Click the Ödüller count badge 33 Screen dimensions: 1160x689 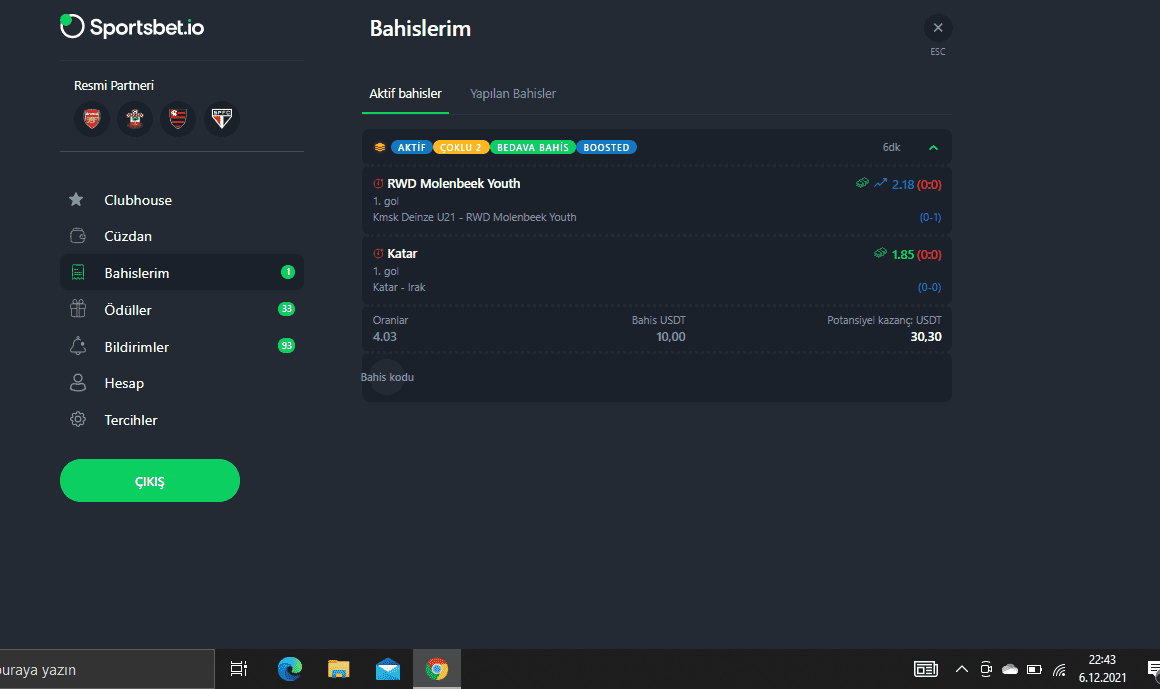click(x=286, y=309)
